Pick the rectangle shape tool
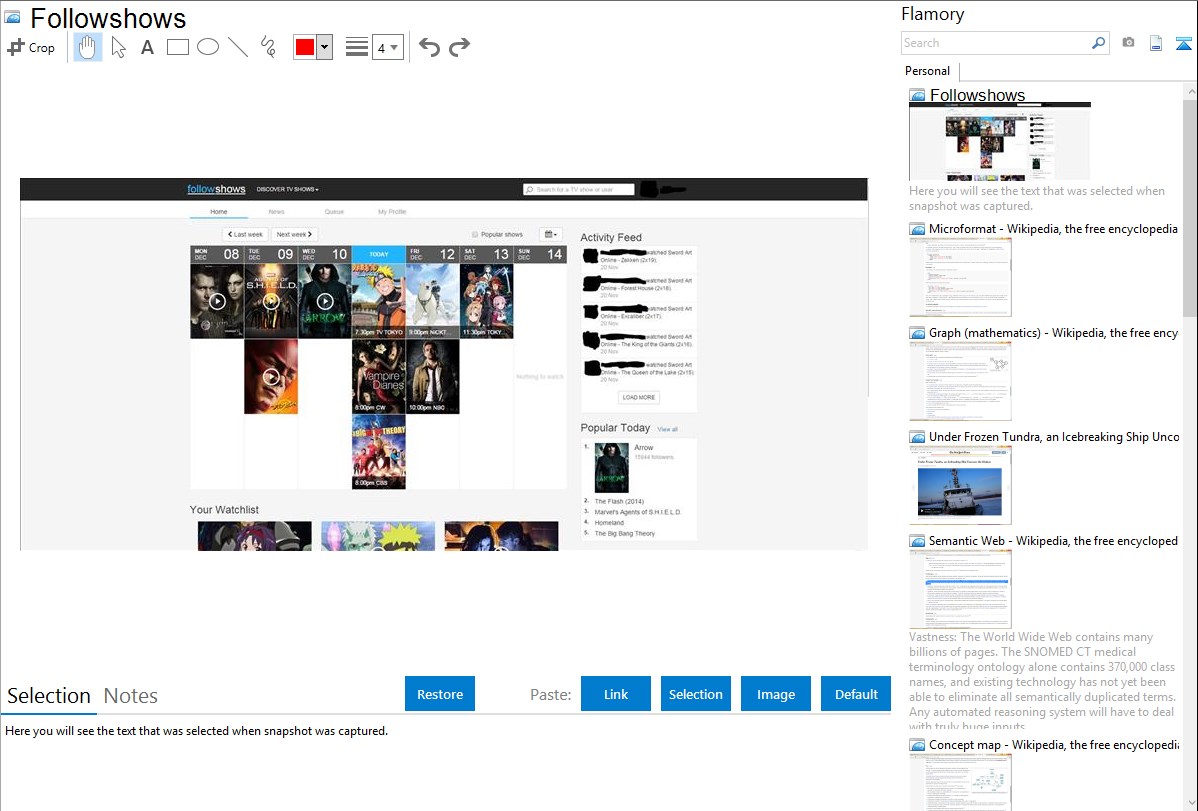The width and height of the screenshot is (1198, 811). point(178,47)
